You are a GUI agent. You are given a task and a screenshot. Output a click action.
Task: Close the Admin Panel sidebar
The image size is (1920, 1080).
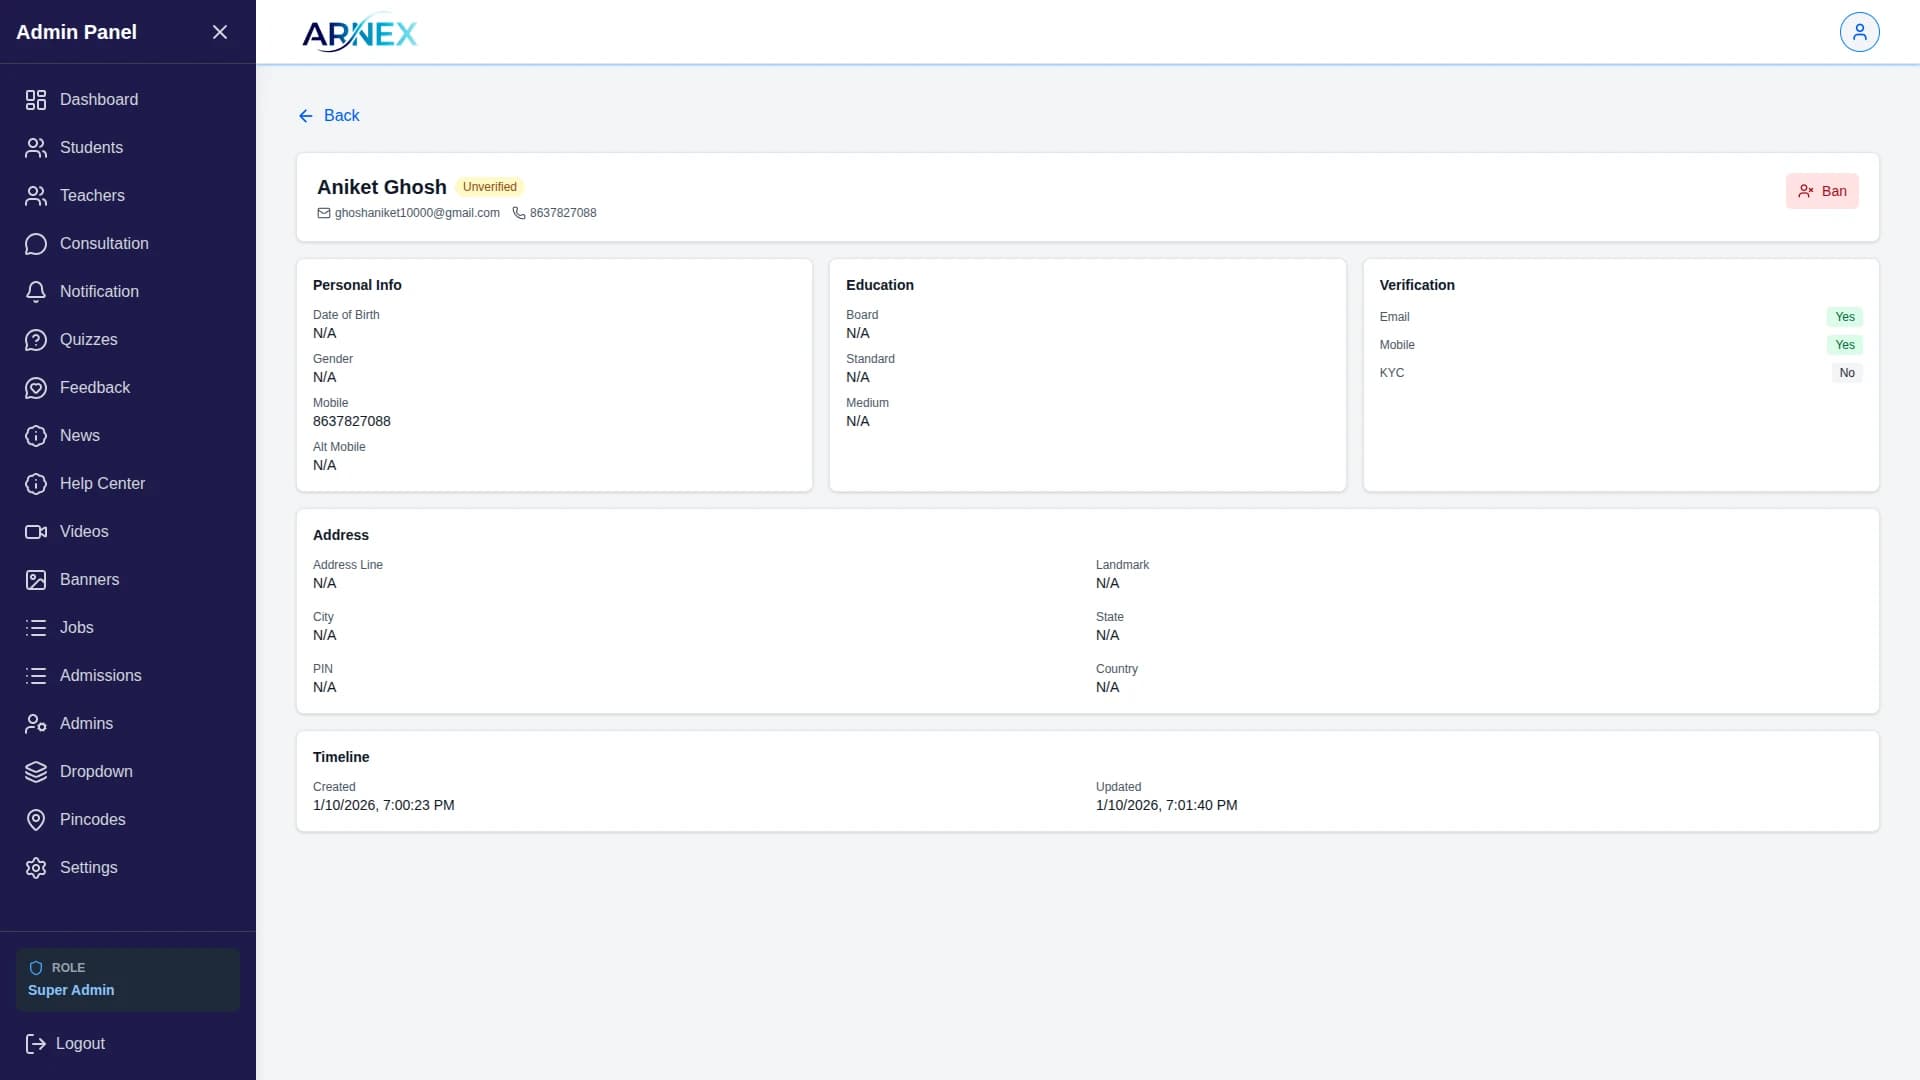tap(220, 32)
